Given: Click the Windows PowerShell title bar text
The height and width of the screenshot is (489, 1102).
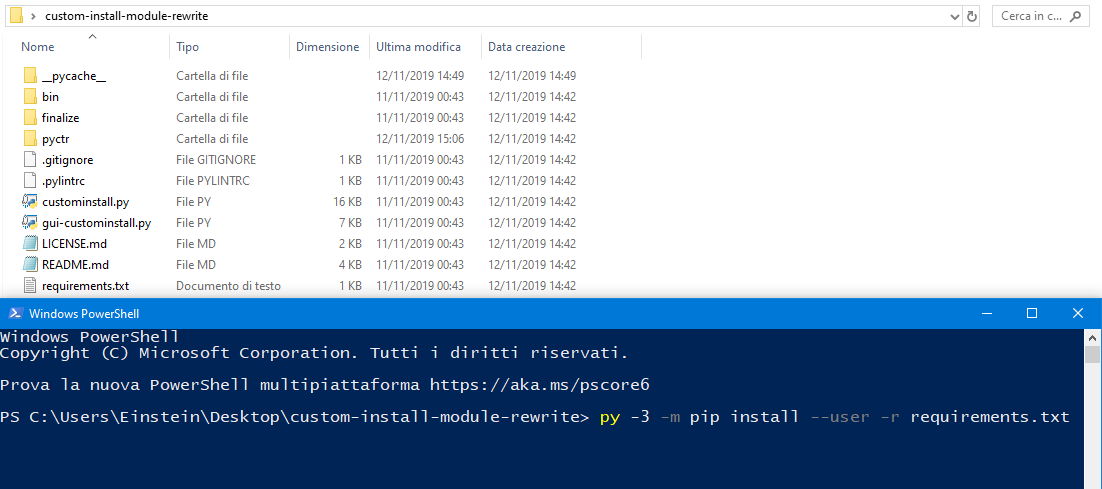Looking at the screenshot, I should (84, 313).
